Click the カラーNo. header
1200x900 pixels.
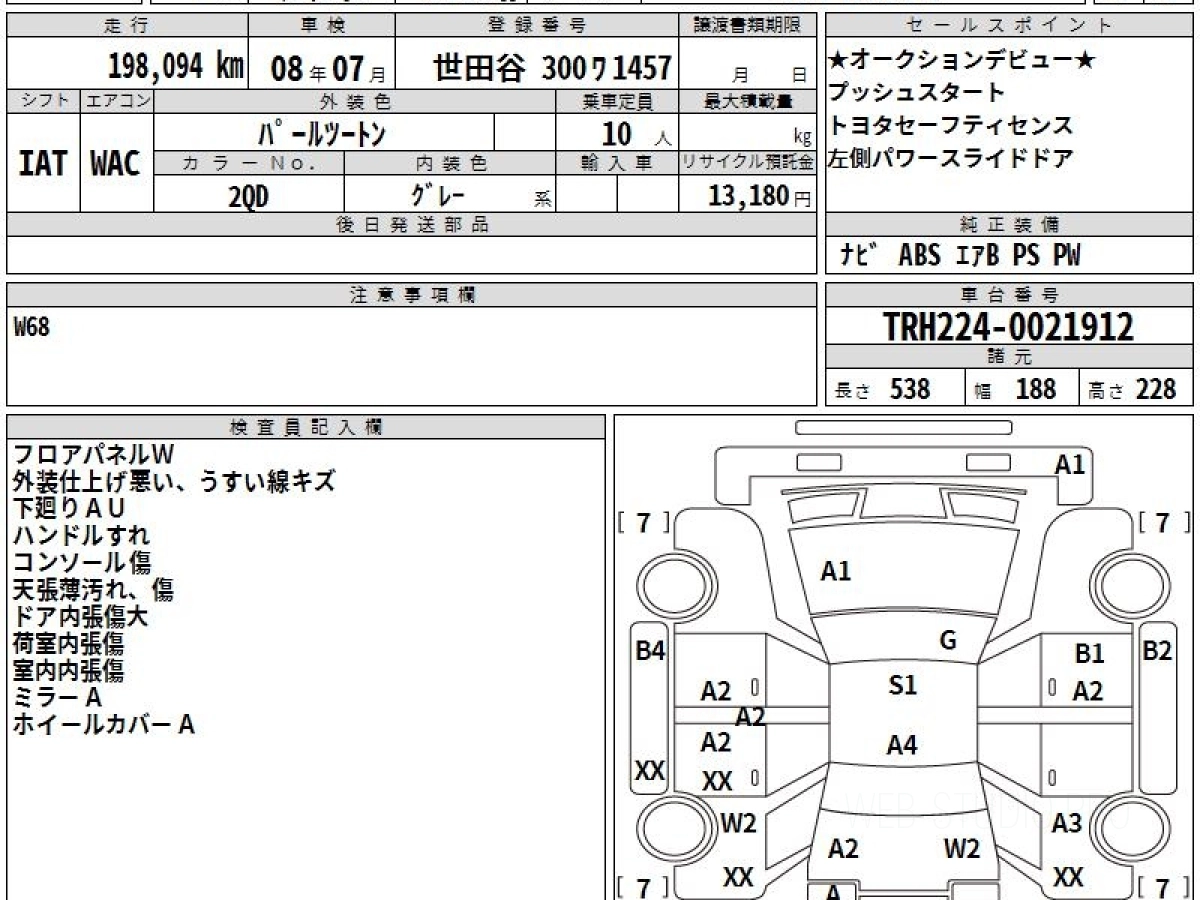[x=249, y=163]
